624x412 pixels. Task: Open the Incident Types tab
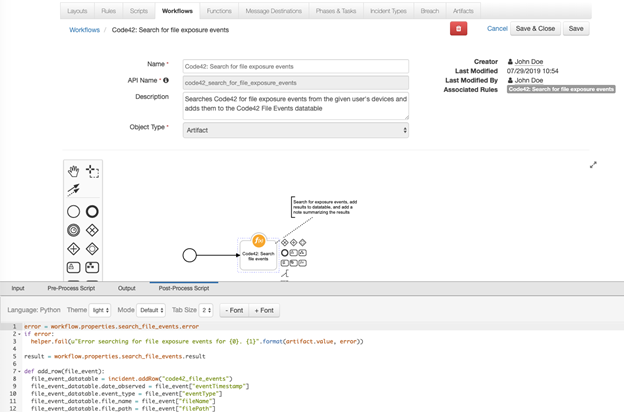pos(388,11)
